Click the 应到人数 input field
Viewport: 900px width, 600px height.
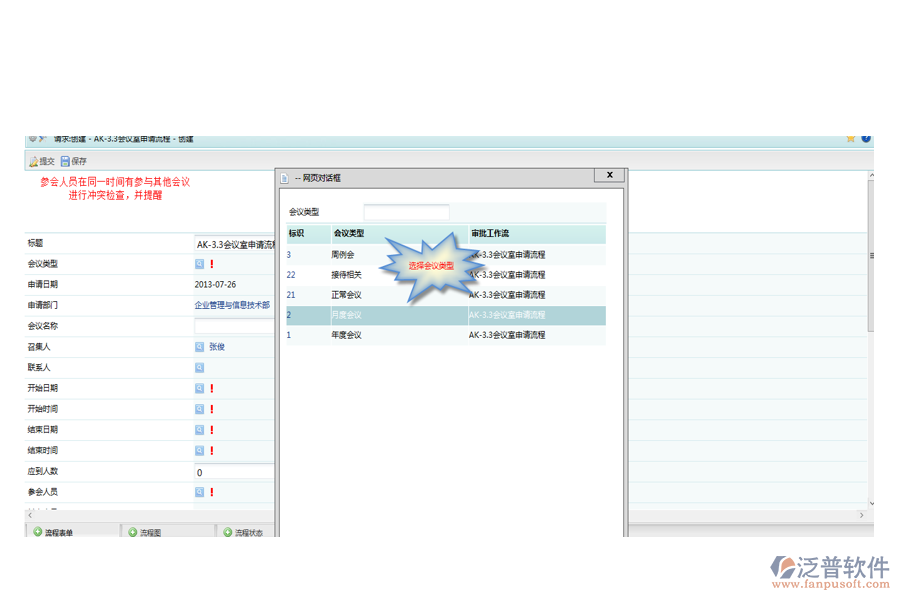235,473
